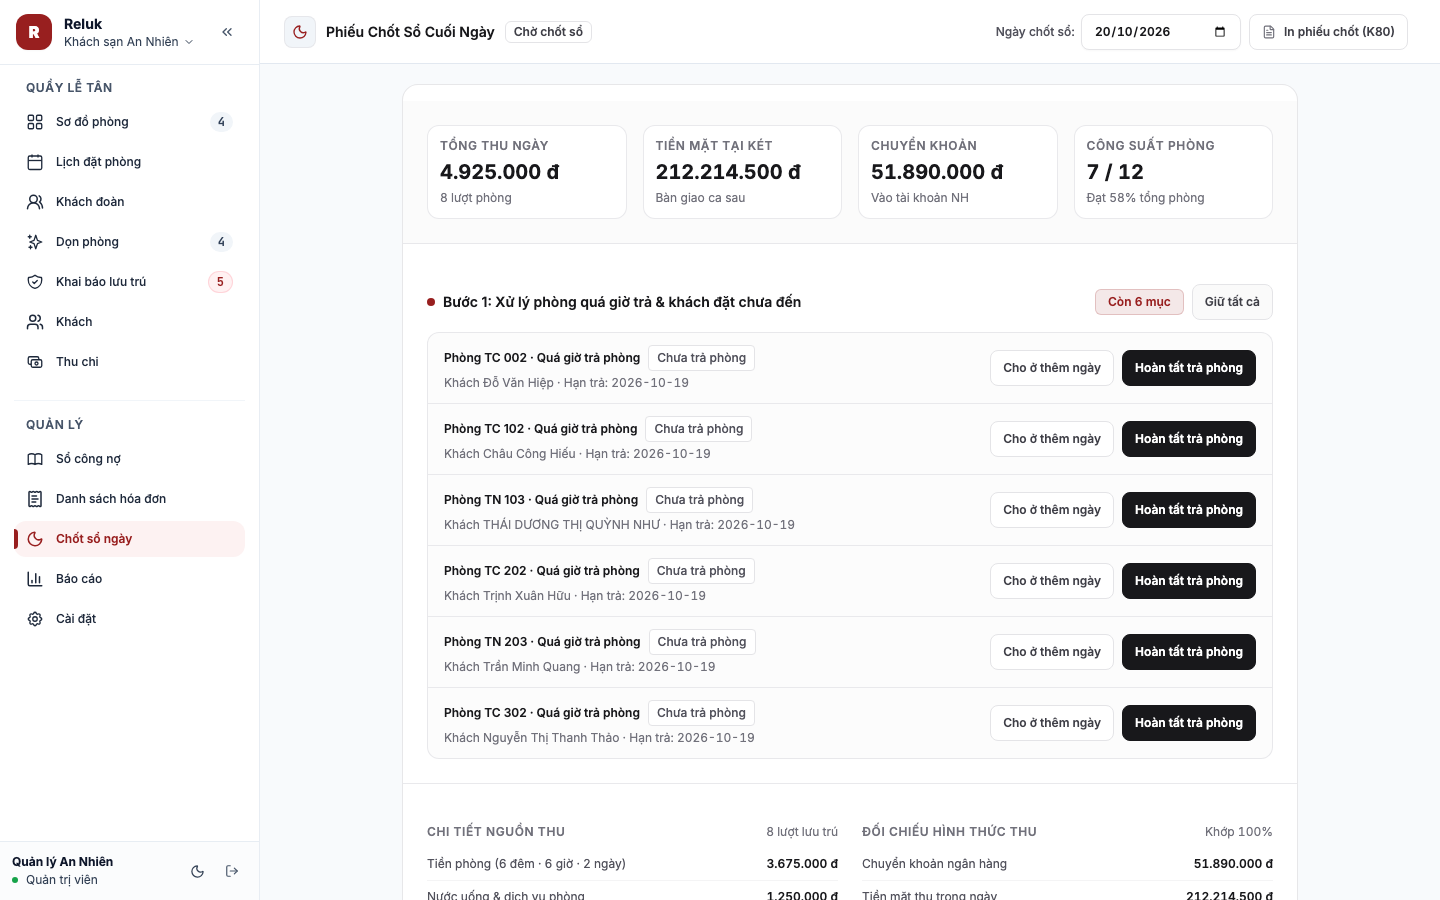1440x900 pixels.
Task: Click Cho ở thêm ngày for TC 302
Action: tap(1052, 723)
